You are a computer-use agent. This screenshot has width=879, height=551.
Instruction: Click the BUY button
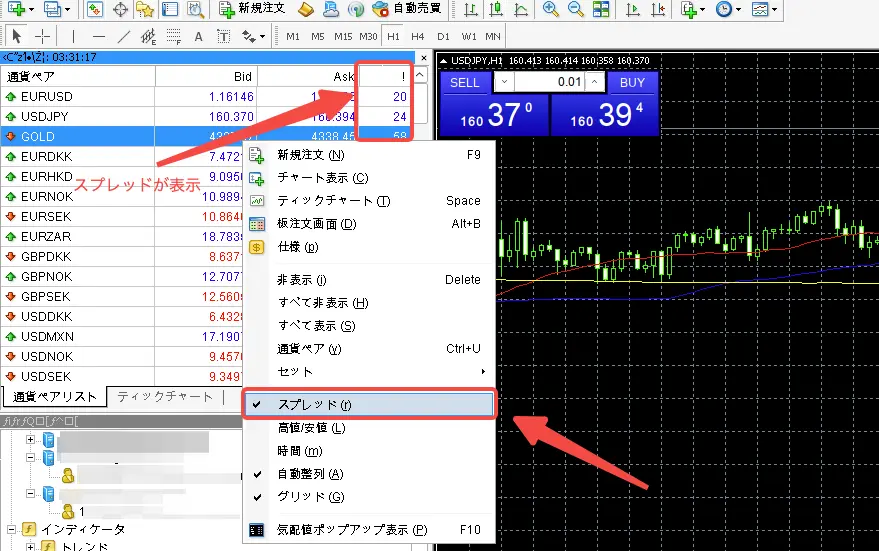[632, 82]
